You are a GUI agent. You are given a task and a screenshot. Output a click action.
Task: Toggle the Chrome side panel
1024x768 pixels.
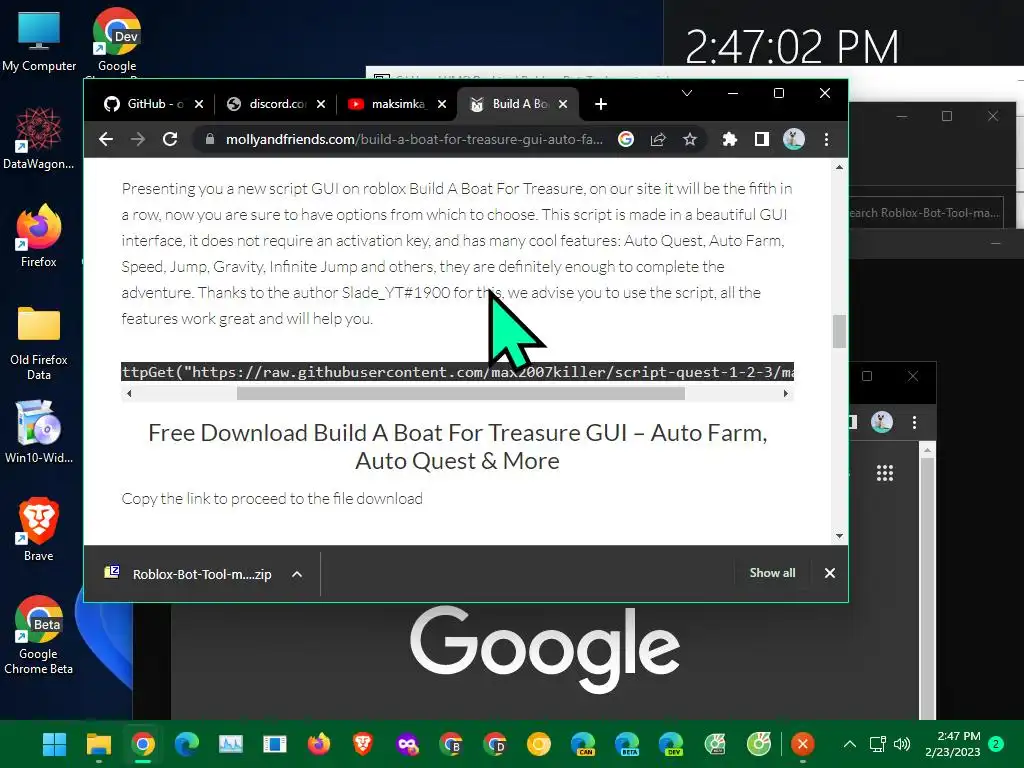pyautogui.click(x=761, y=139)
